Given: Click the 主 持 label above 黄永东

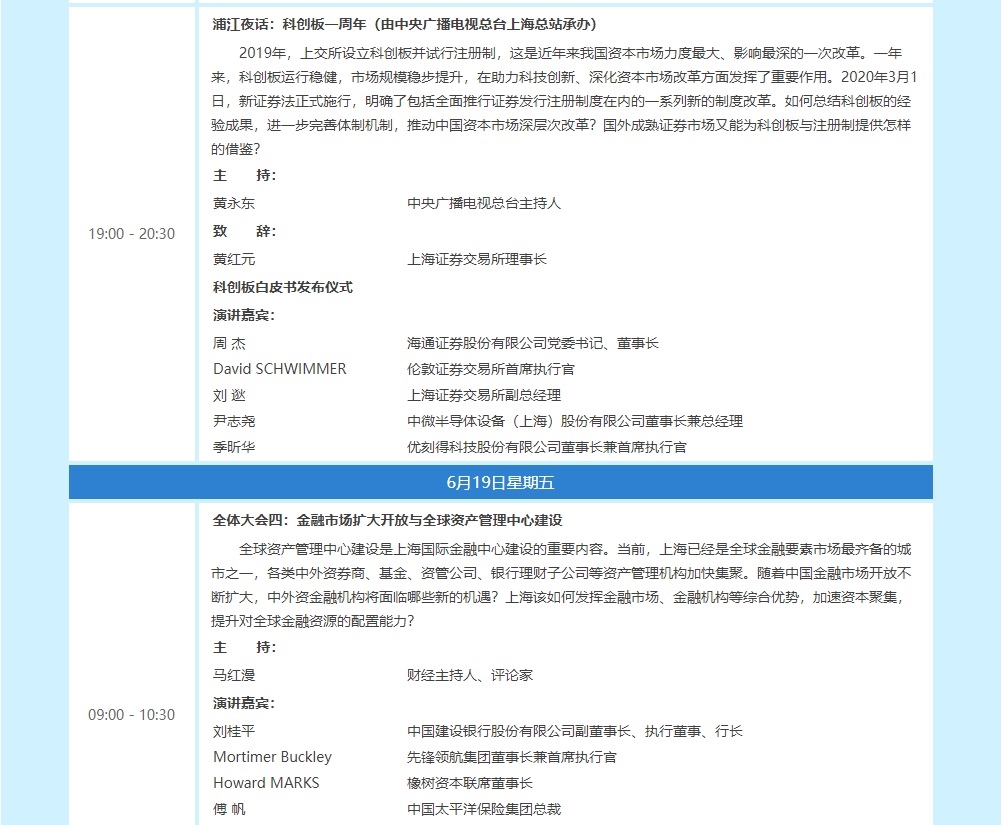Looking at the screenshot, I should [245, 175].
